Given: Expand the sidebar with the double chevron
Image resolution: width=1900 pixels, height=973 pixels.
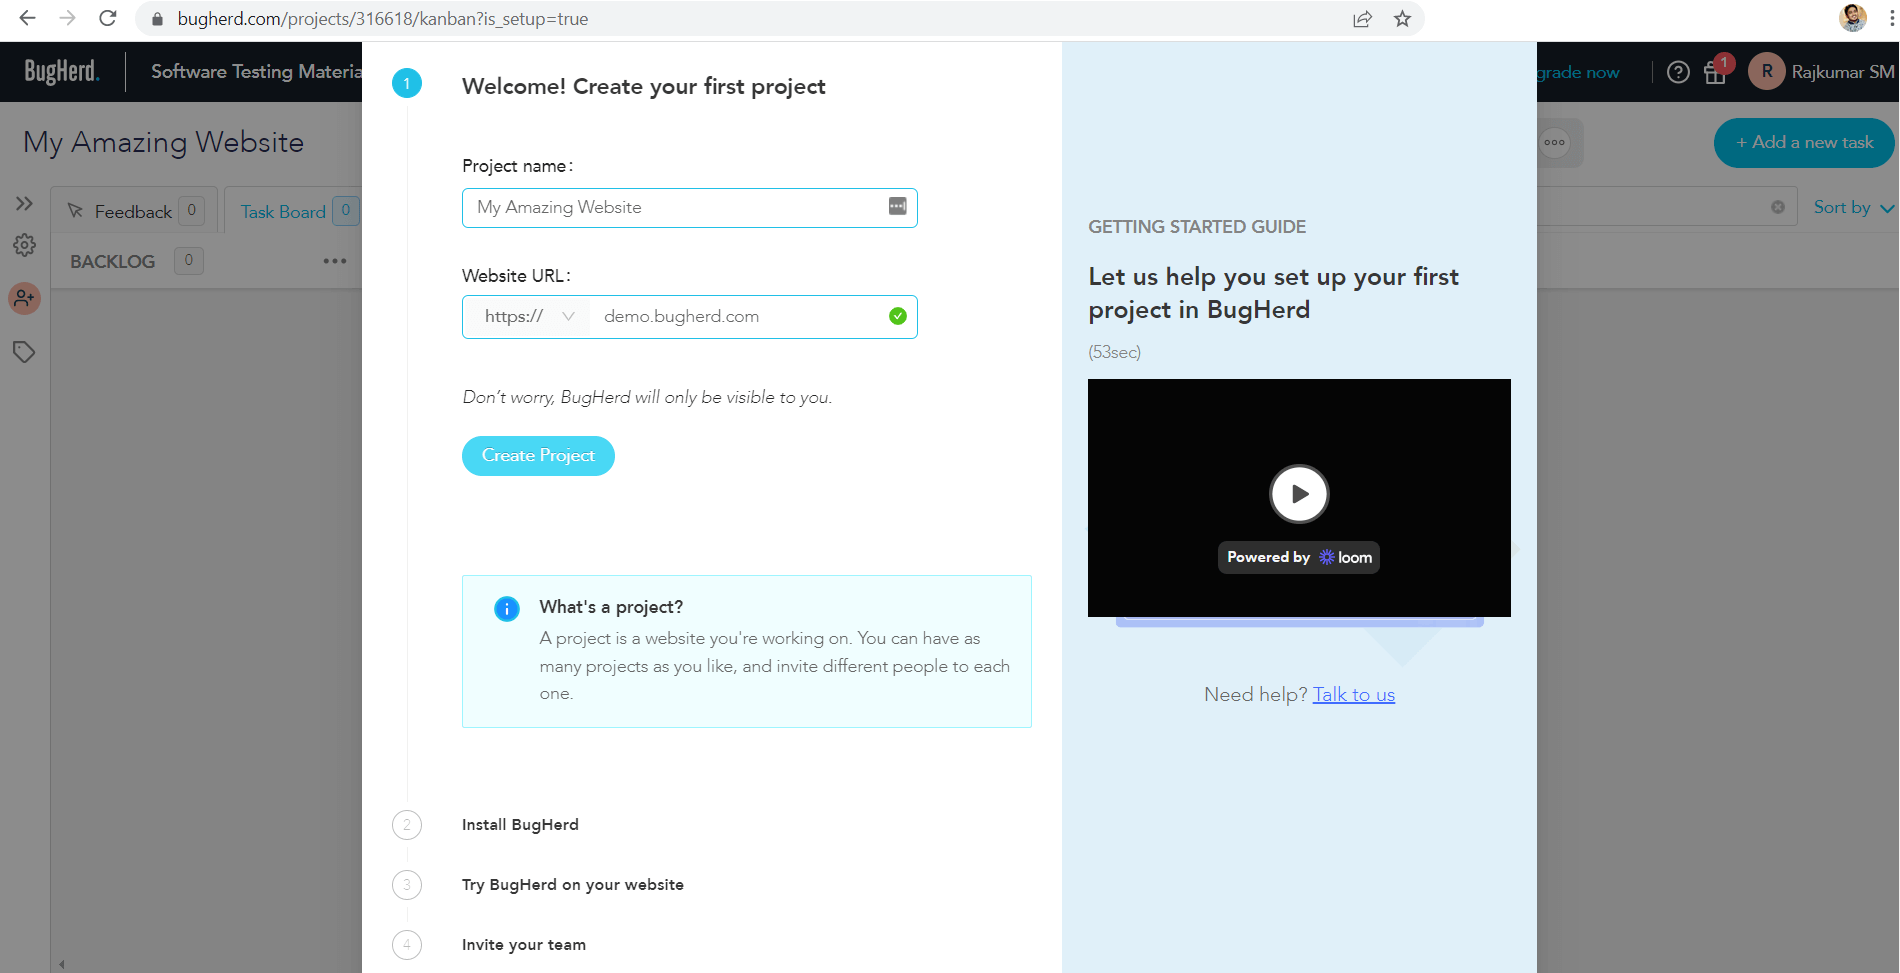Looking at the screenshot, I should click(x=25, y=204).
